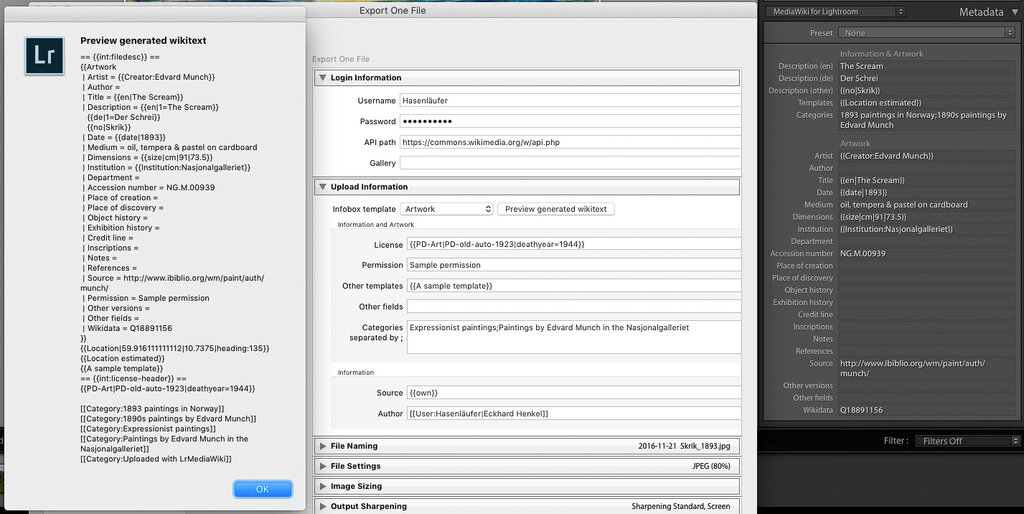Screen dimensions: 1024x514
Task: Click the empty Gallery input field
Action: coord(570,163)
